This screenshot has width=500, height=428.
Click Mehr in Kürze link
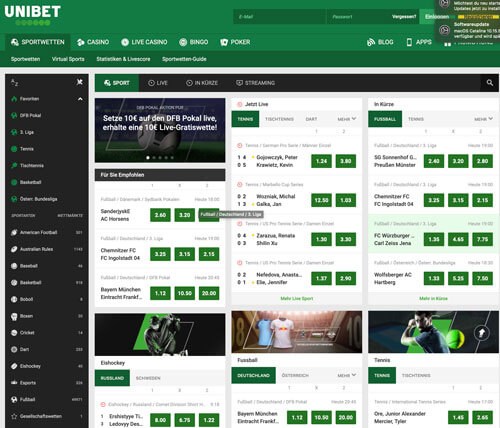[433, 298]
